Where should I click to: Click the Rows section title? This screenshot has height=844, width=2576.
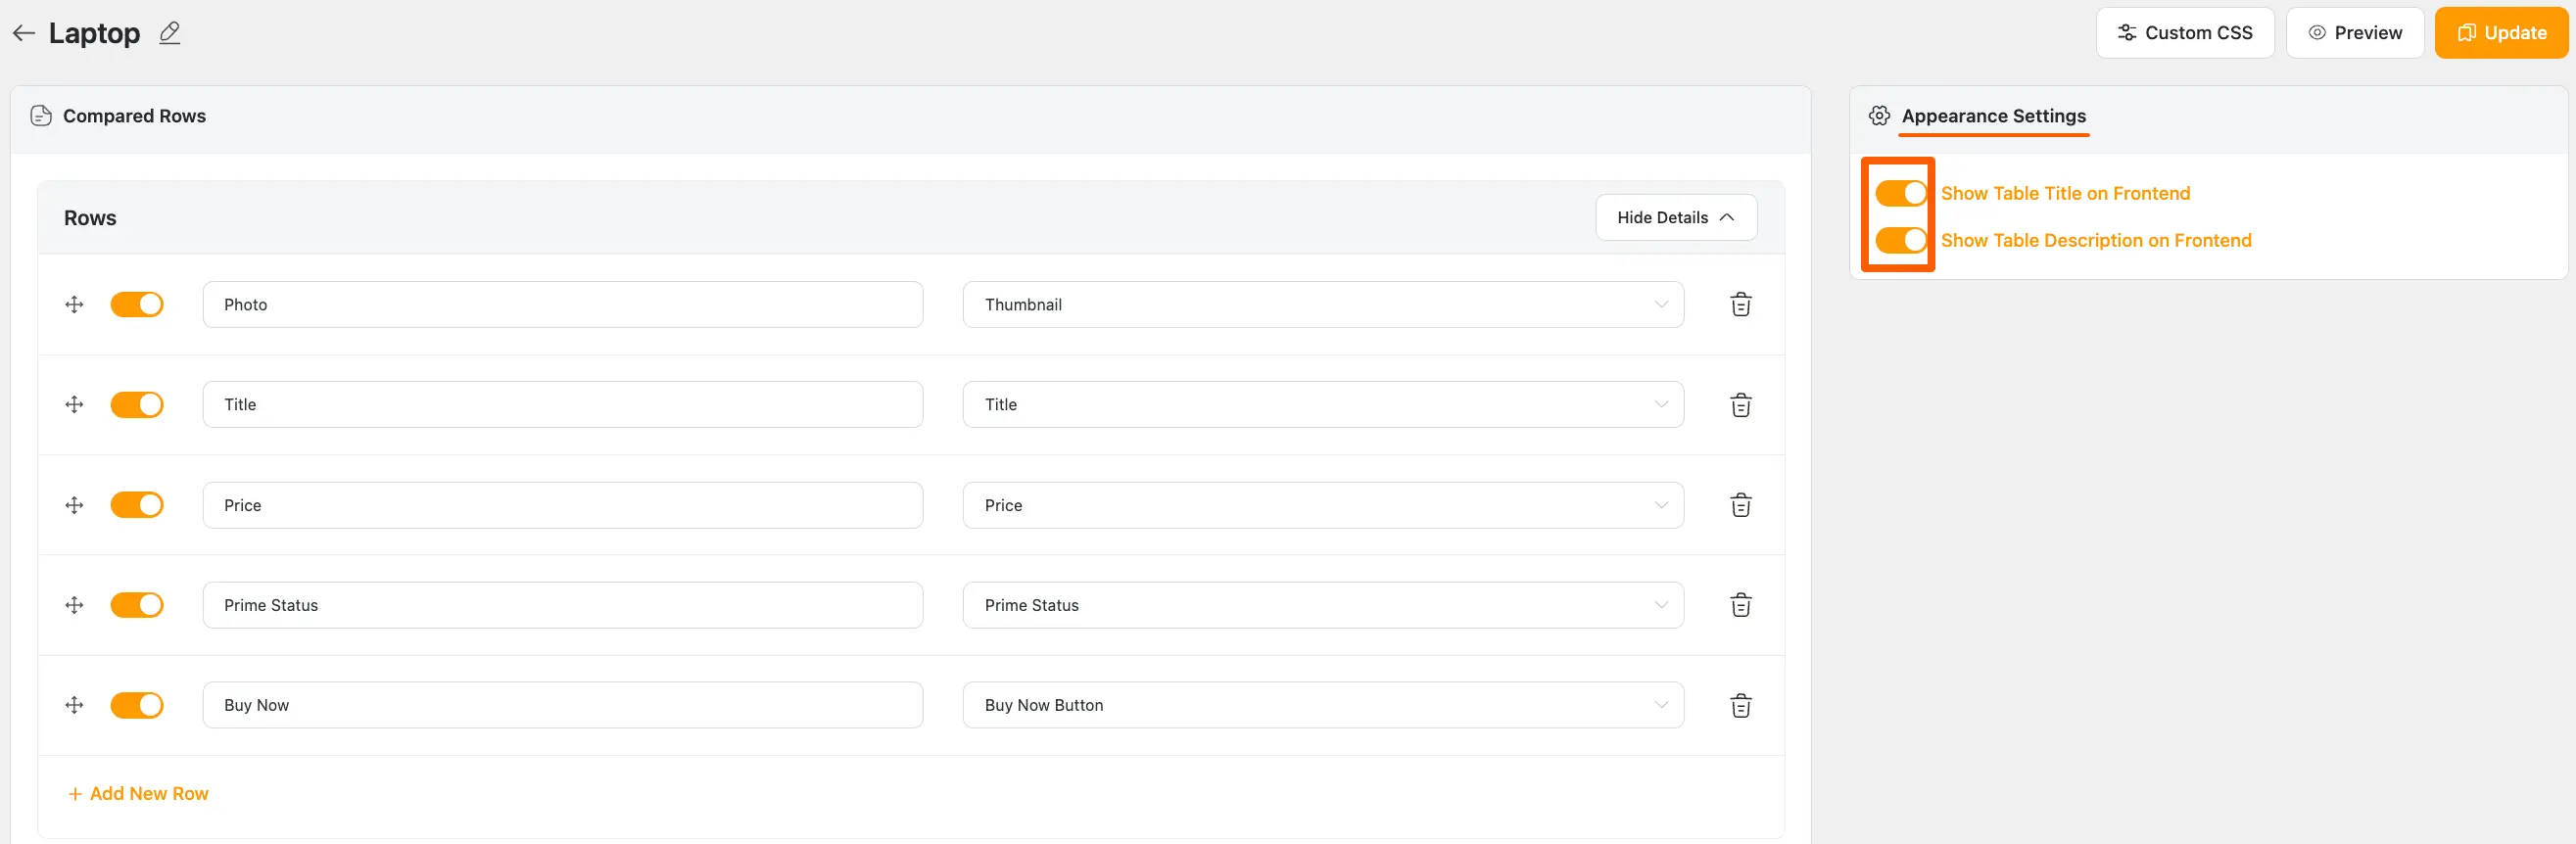[x=90, y=218]
